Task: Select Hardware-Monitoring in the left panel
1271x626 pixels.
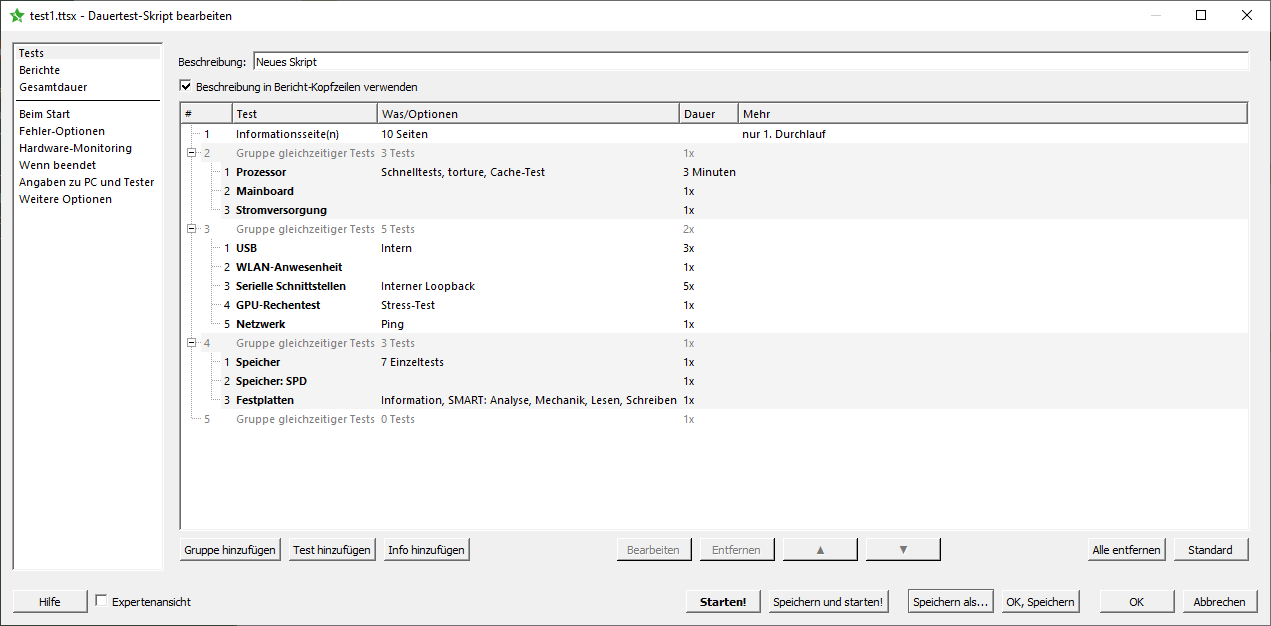Action: (x=75, y=148)
